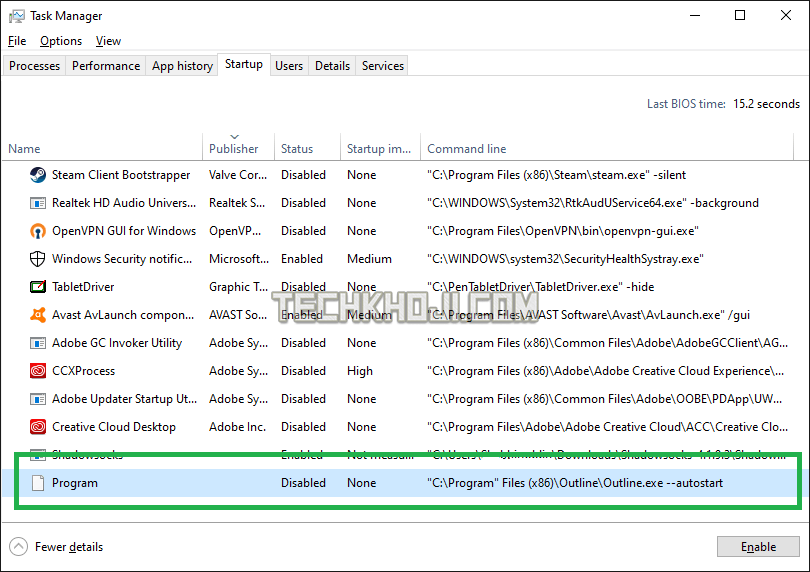810x572 pixels.
Task: Maximize the Task Manager window
Action: pyautogui.click(x=740, y=16)
